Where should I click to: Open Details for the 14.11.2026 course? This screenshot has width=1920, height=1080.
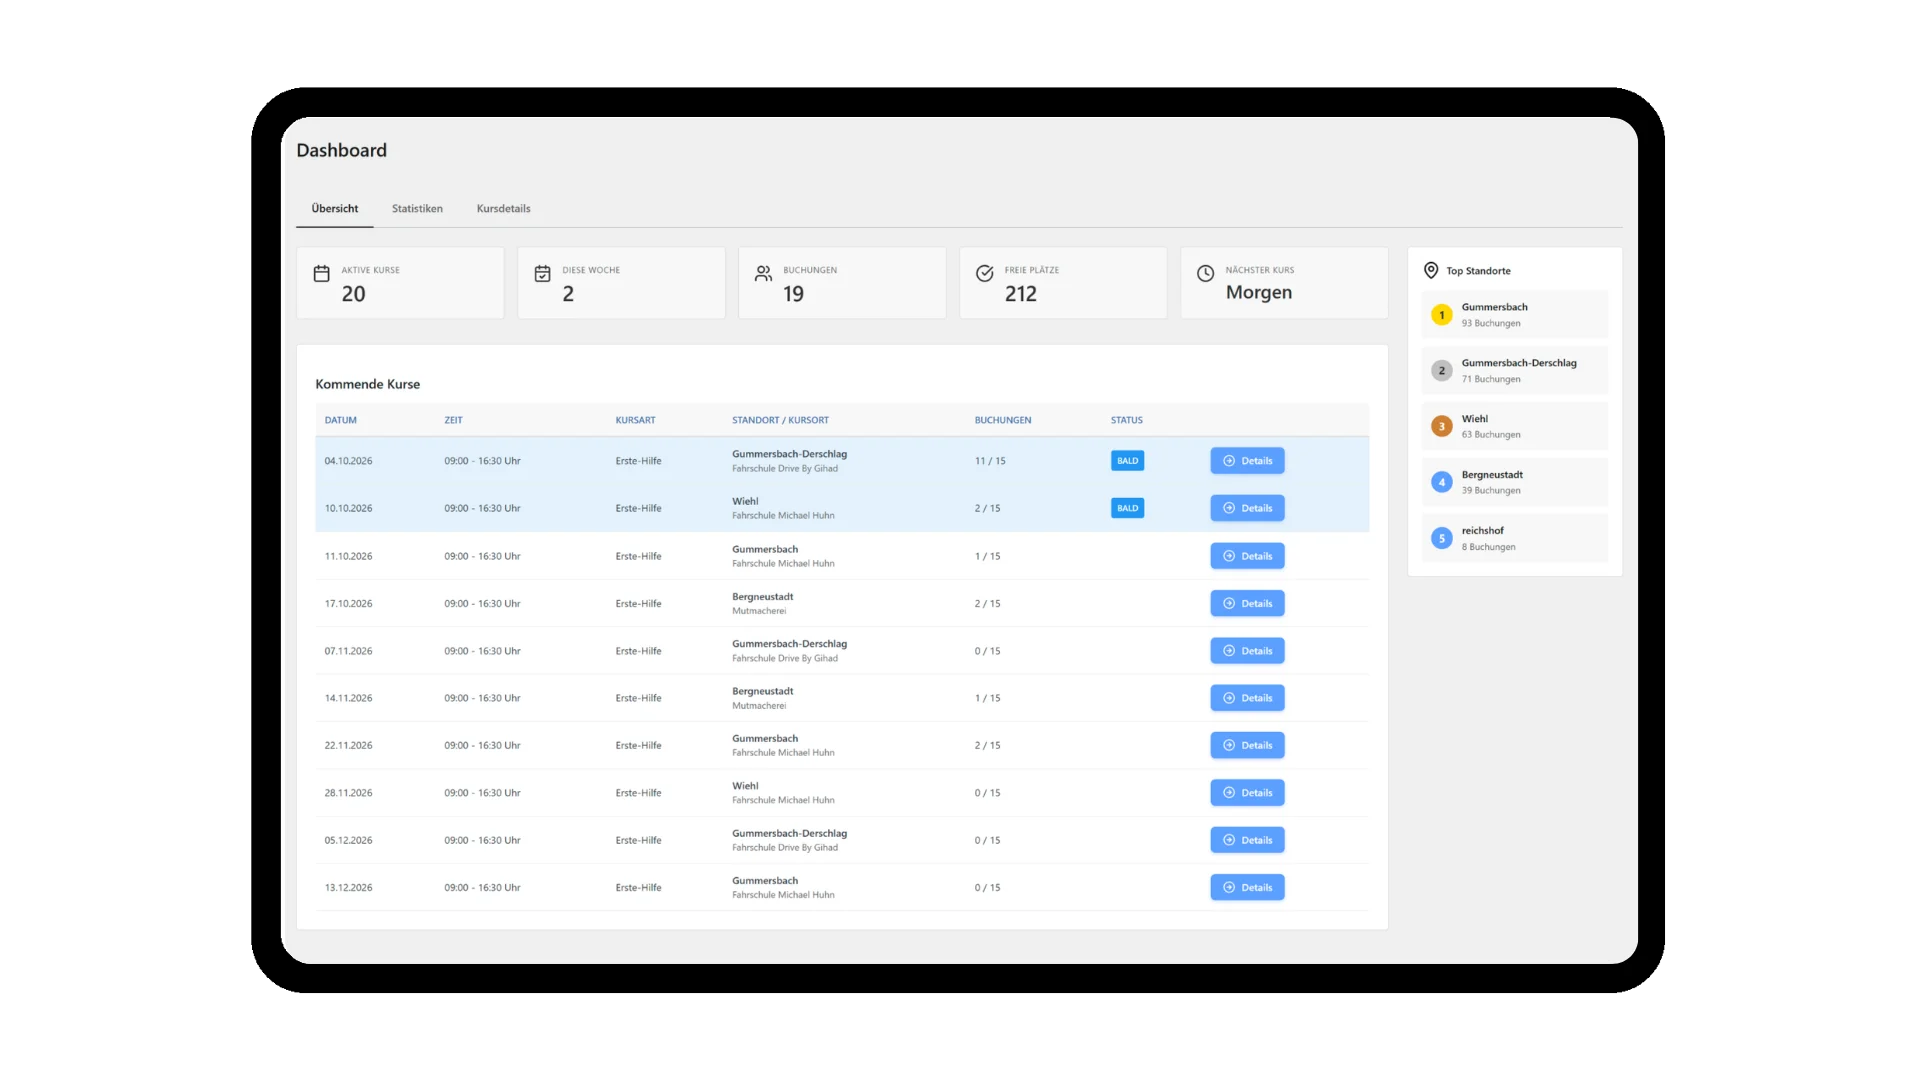(x=1247, y=698)
